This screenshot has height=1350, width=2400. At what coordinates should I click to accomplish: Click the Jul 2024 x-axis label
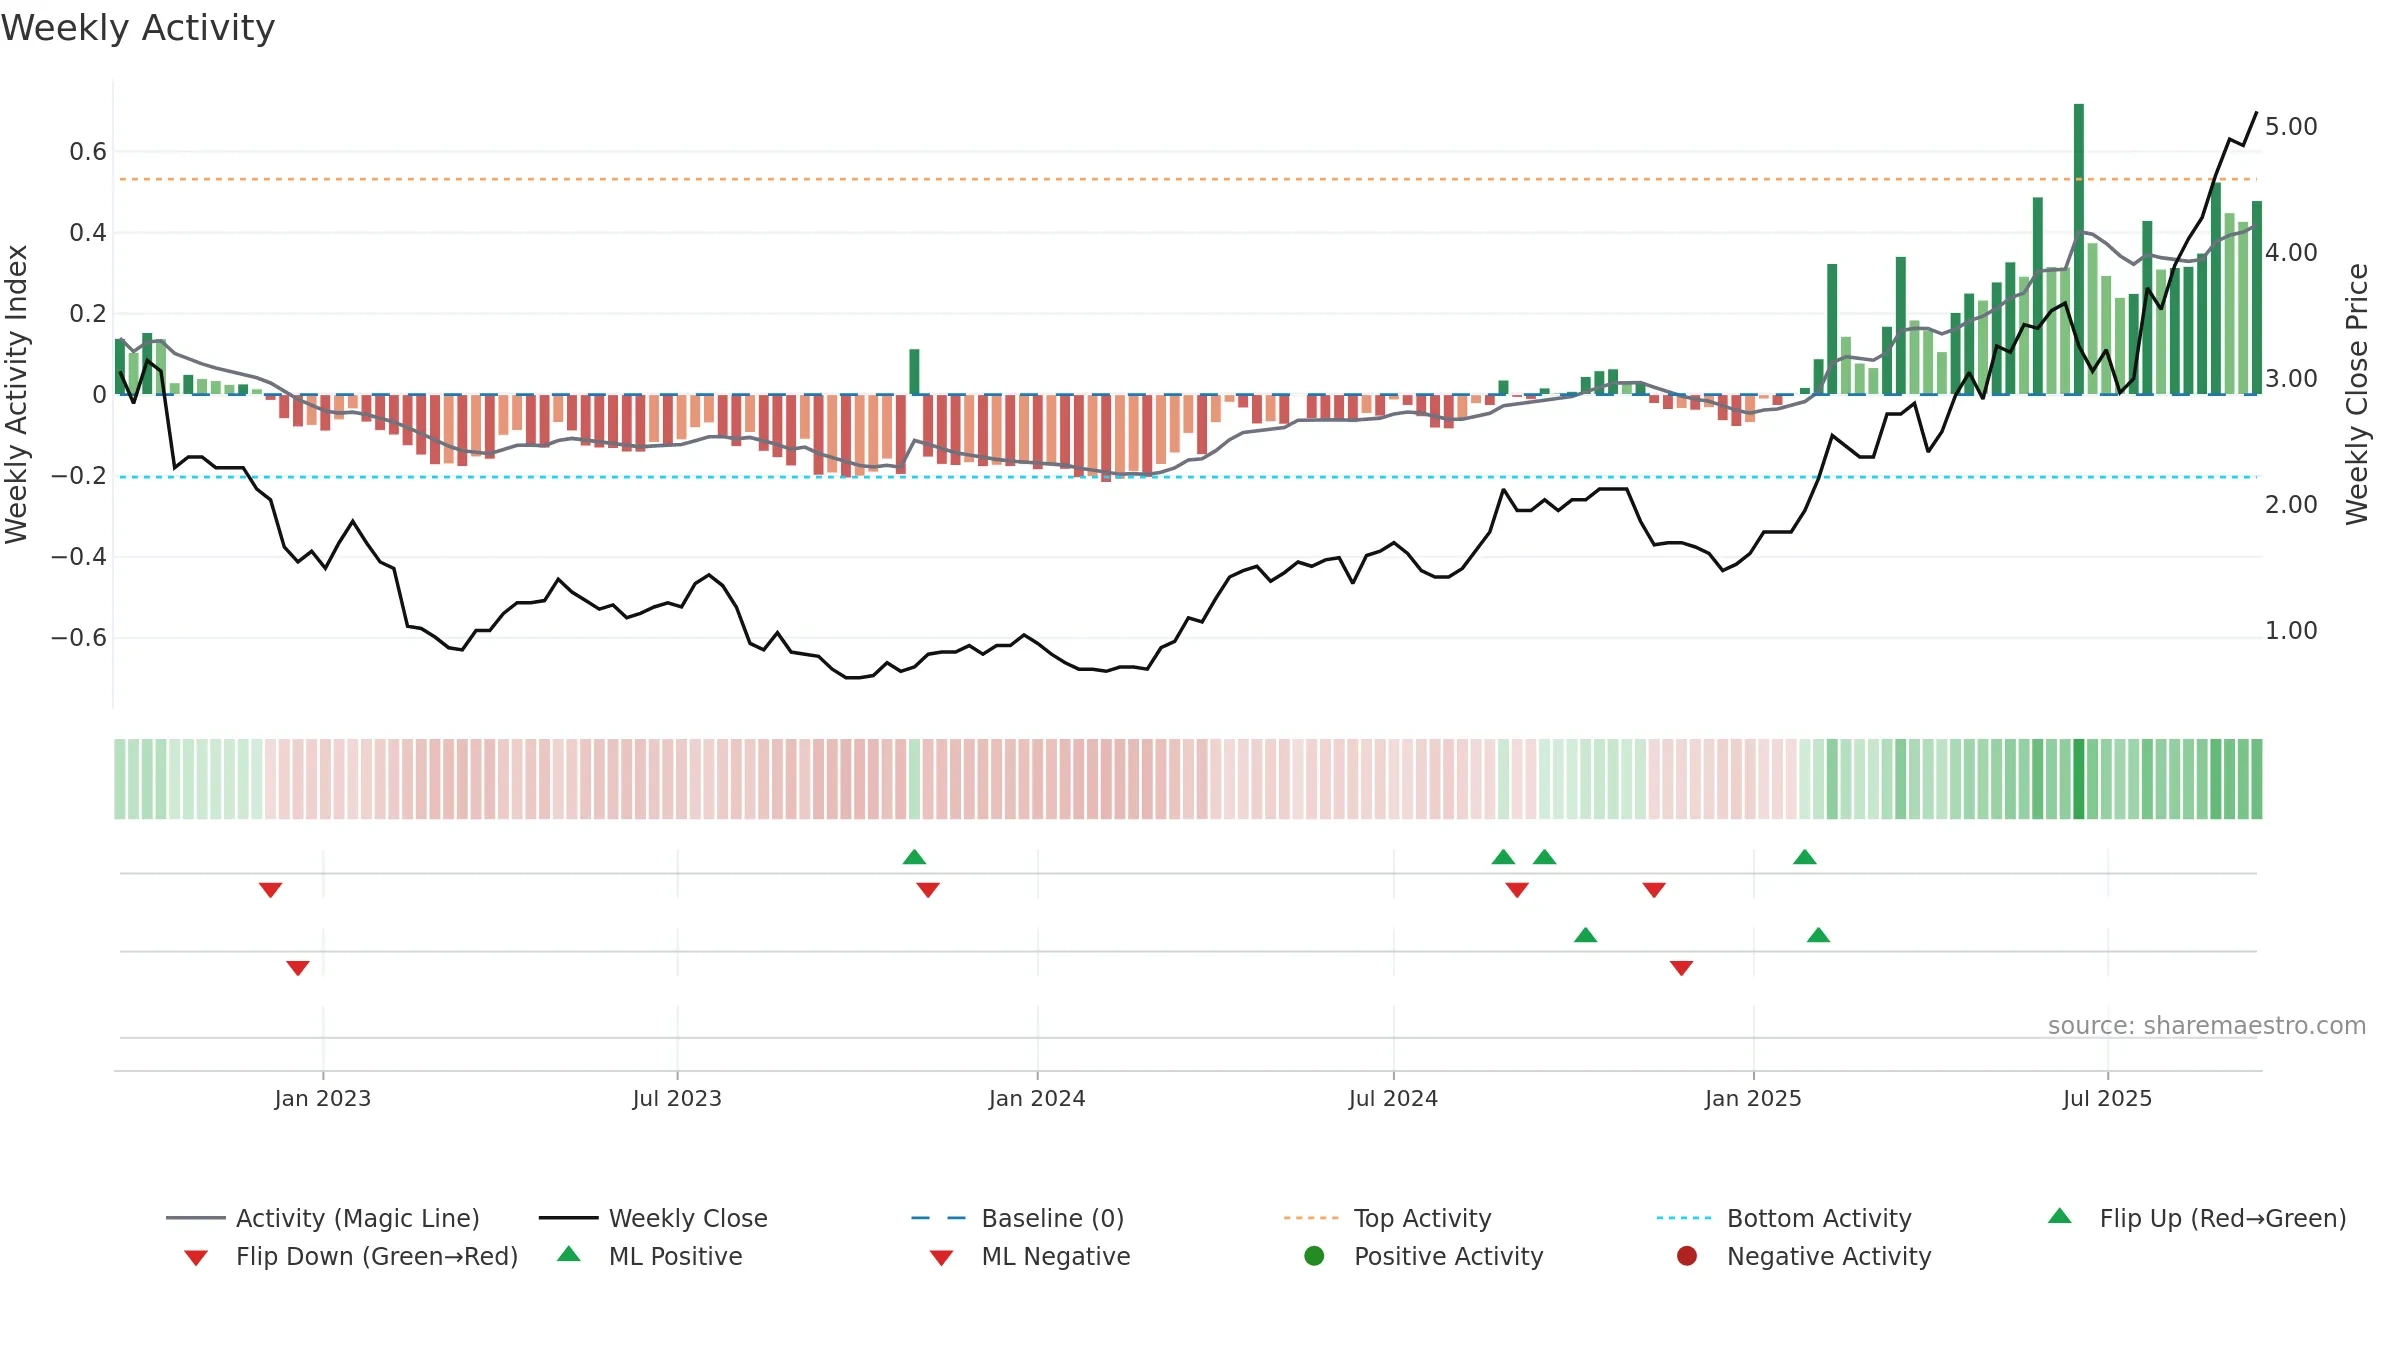pyautogui.click(x=1393, y=1098)
